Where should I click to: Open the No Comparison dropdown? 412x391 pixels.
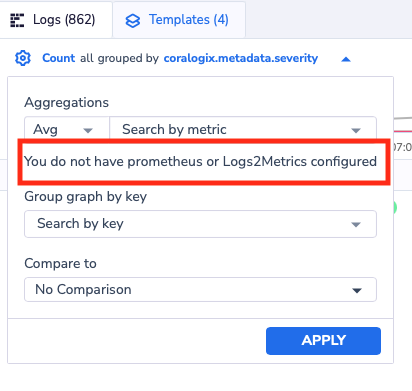click(x=200, y=290)
